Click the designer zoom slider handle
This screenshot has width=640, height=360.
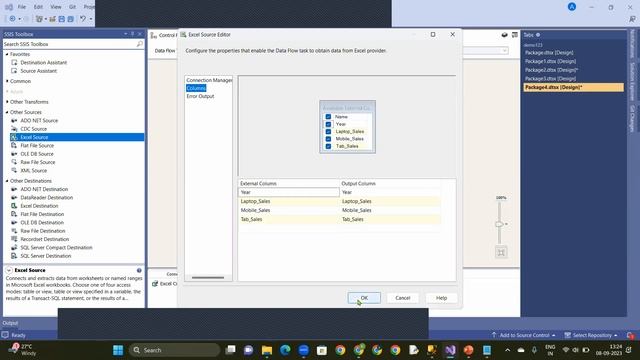500,224
